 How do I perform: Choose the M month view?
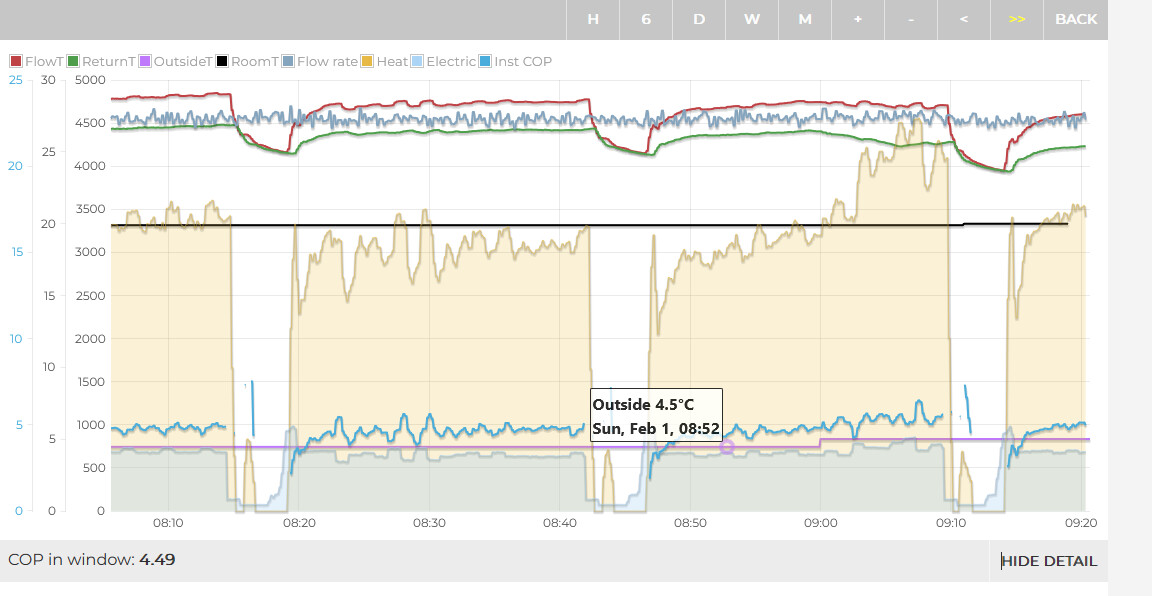(x=805, y=19)
